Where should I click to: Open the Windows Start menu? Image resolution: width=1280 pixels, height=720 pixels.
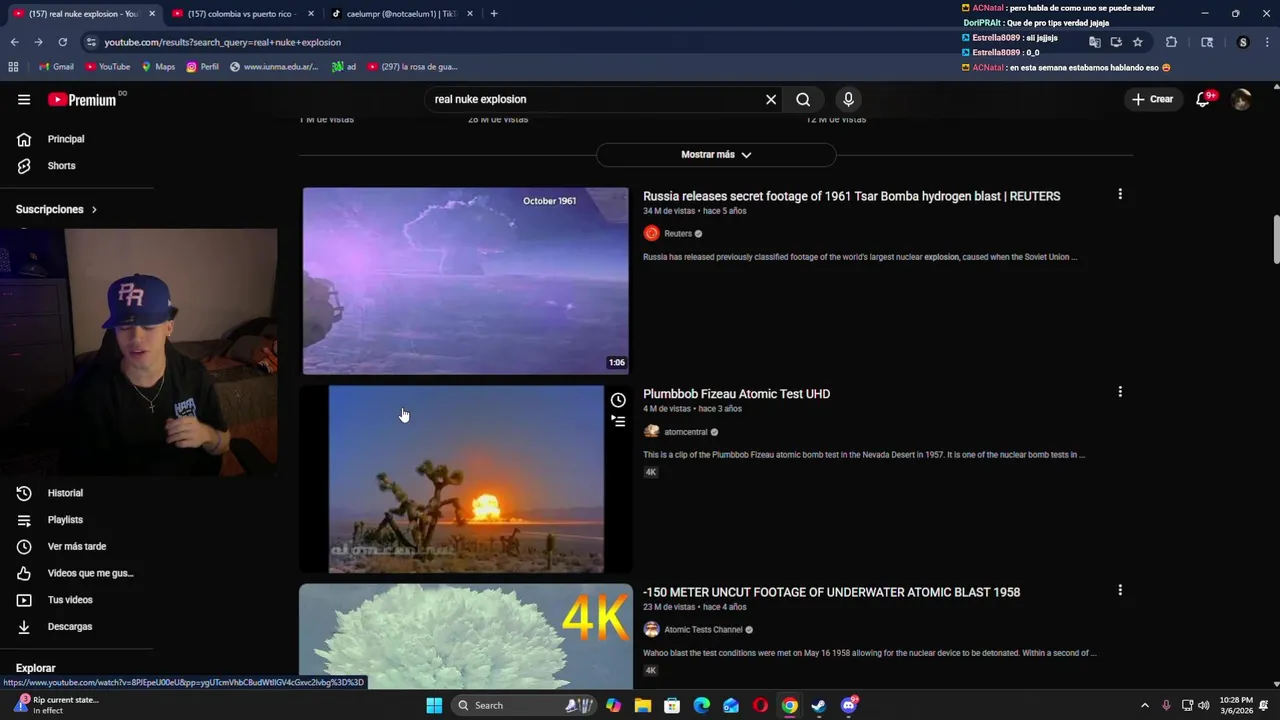[x=434, y=705]
